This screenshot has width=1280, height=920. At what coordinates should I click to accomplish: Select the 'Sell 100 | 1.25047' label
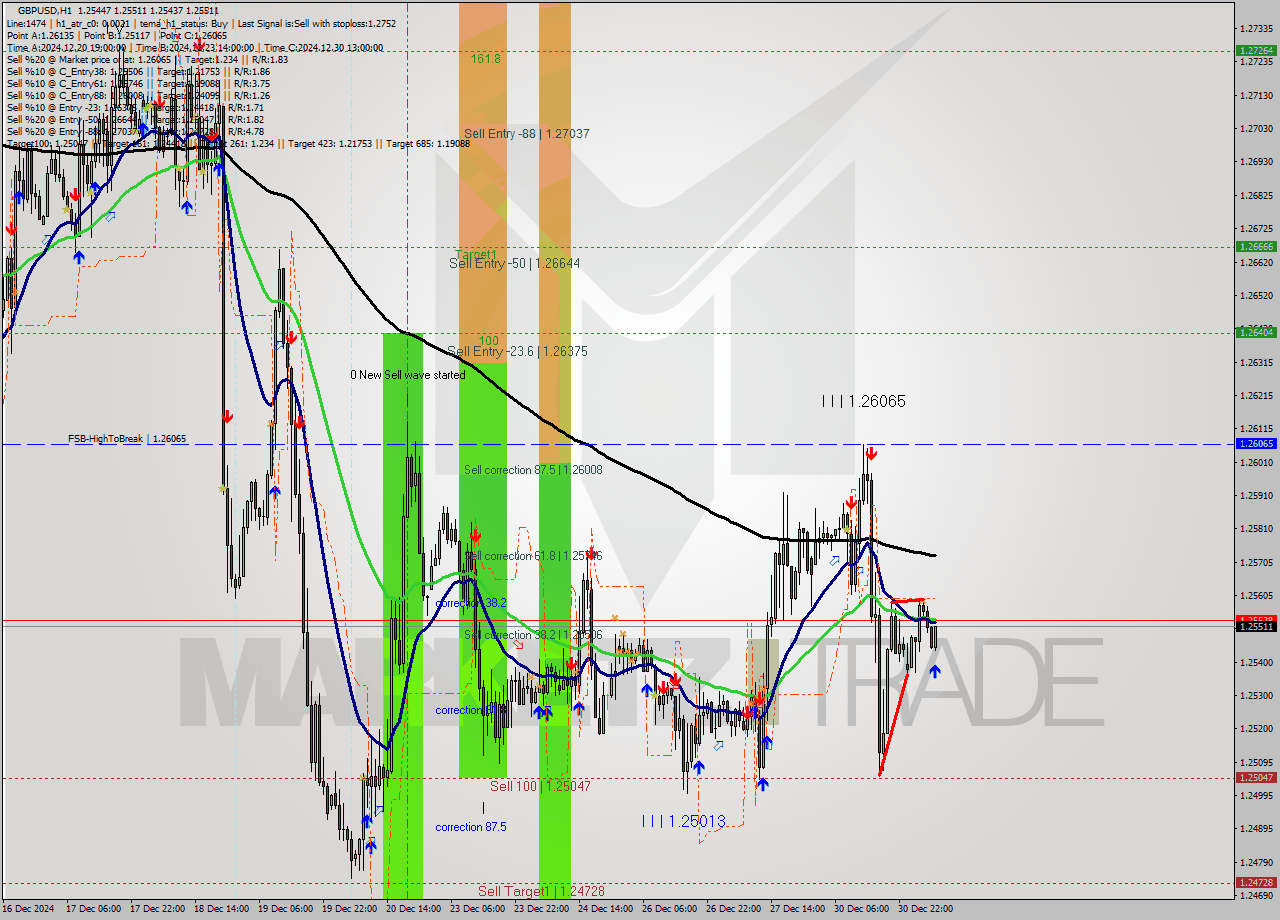[540, 786]
